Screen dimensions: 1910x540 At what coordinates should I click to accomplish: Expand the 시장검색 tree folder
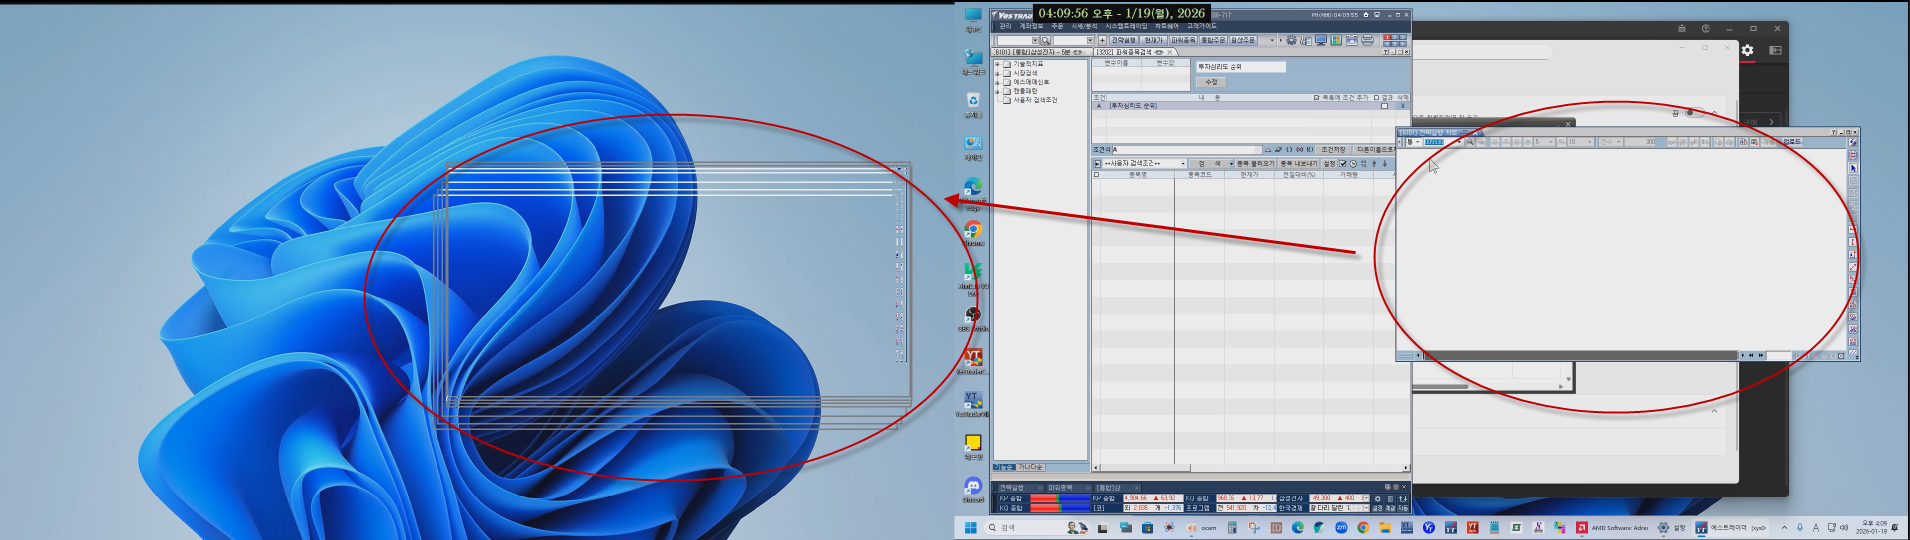997,73
